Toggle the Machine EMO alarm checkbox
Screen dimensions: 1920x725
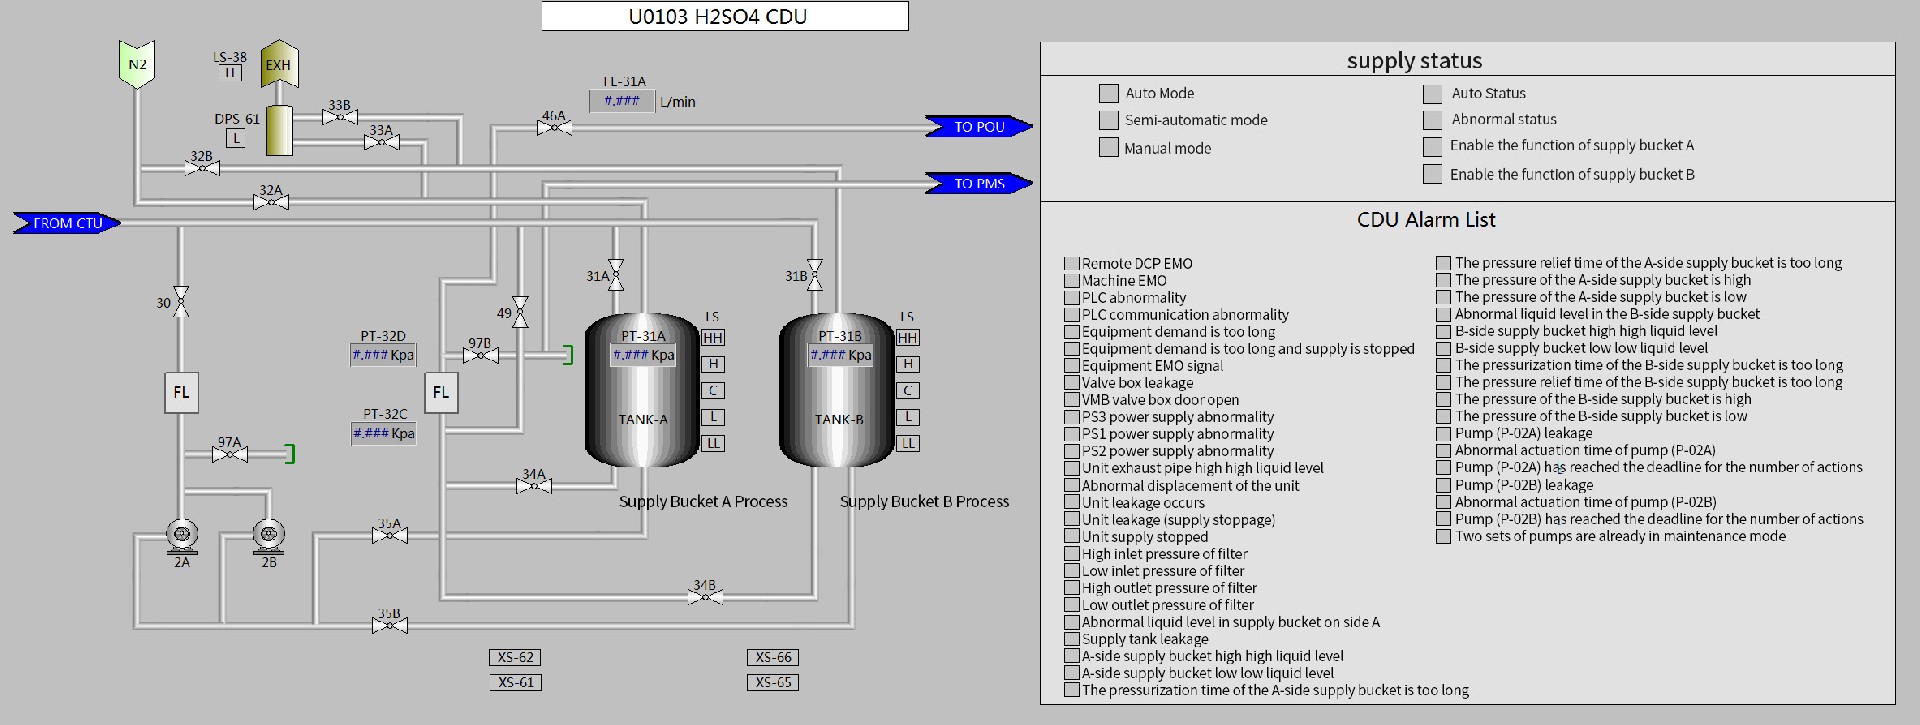(1072, 281)
